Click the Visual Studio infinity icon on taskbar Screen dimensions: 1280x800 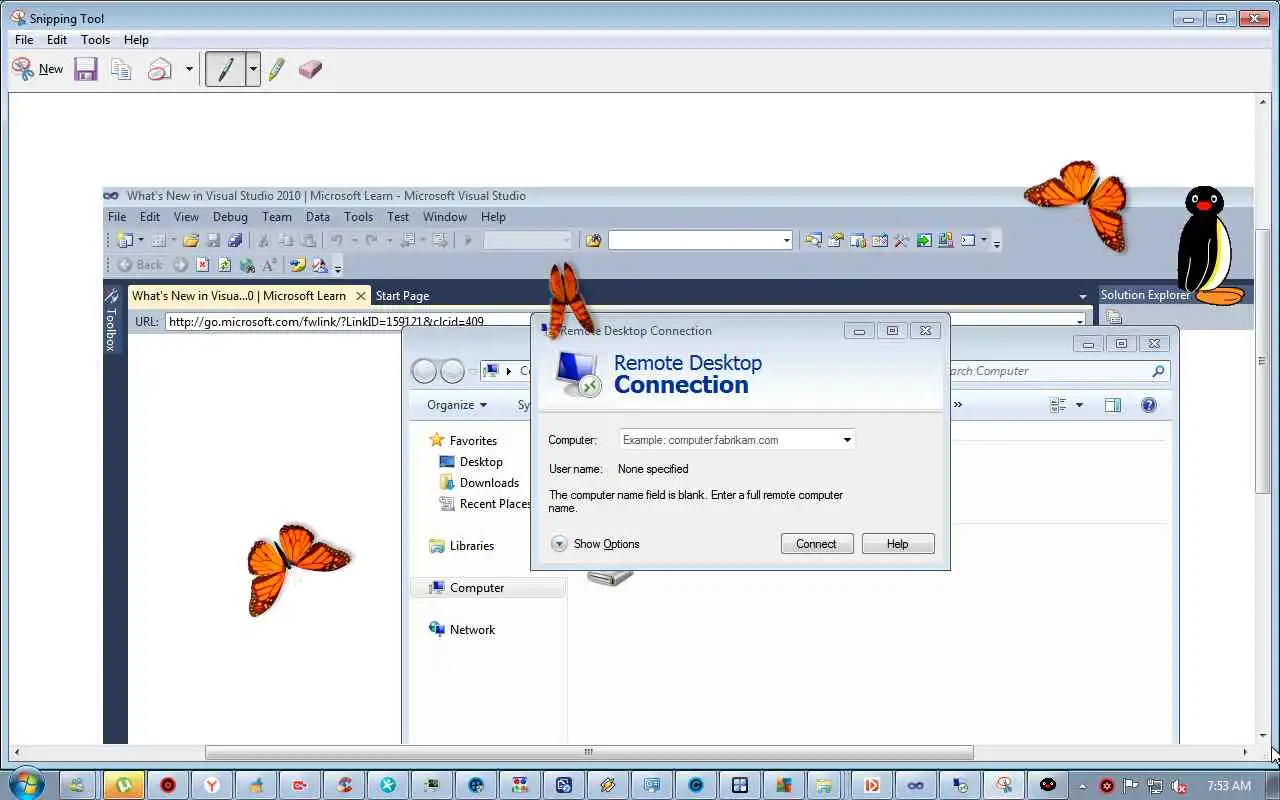tap(915, 785)
